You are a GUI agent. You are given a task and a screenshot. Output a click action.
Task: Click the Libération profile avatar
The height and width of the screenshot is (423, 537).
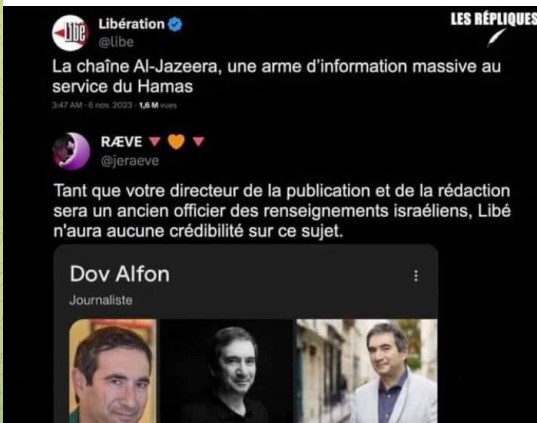tap(70, 33)
